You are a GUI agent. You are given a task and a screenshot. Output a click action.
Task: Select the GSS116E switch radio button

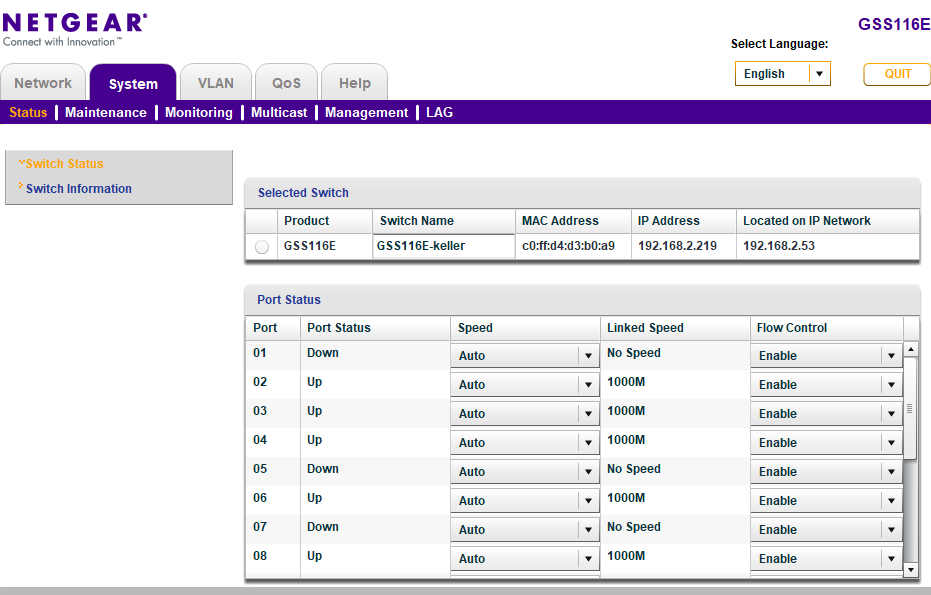coord(260,245)
